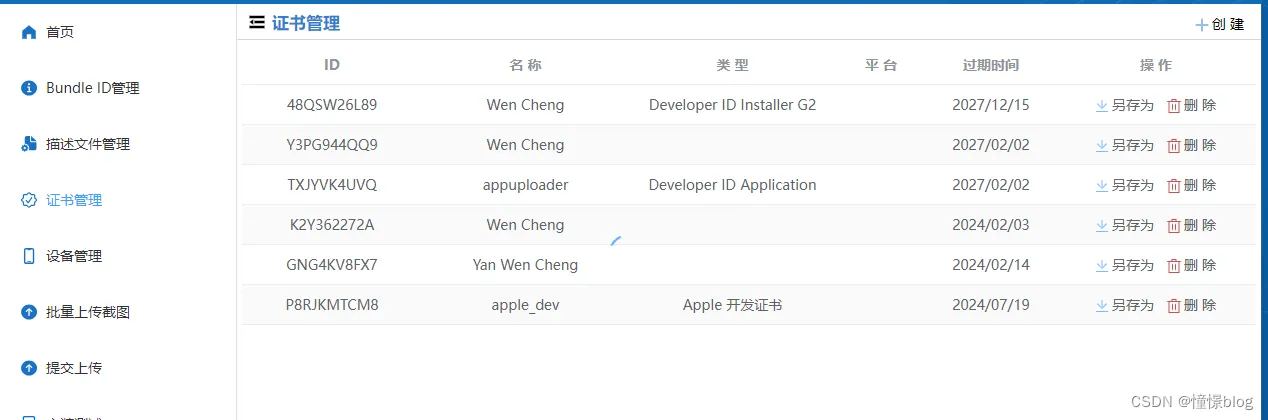Click trash icon for GNG4KV8FX7 row
This screenshot has height=420, width=1268.
[1174, 265]
